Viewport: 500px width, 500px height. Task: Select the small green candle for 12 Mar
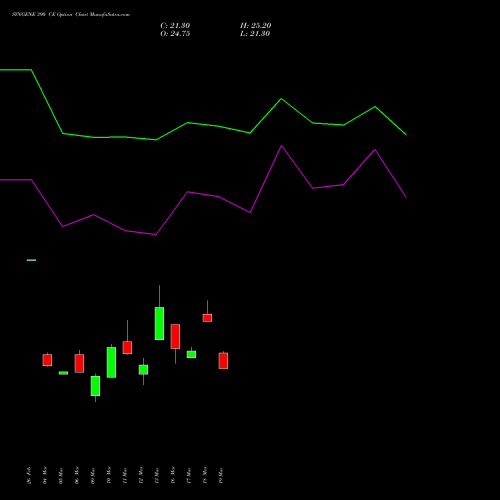[x=143, y=370]
